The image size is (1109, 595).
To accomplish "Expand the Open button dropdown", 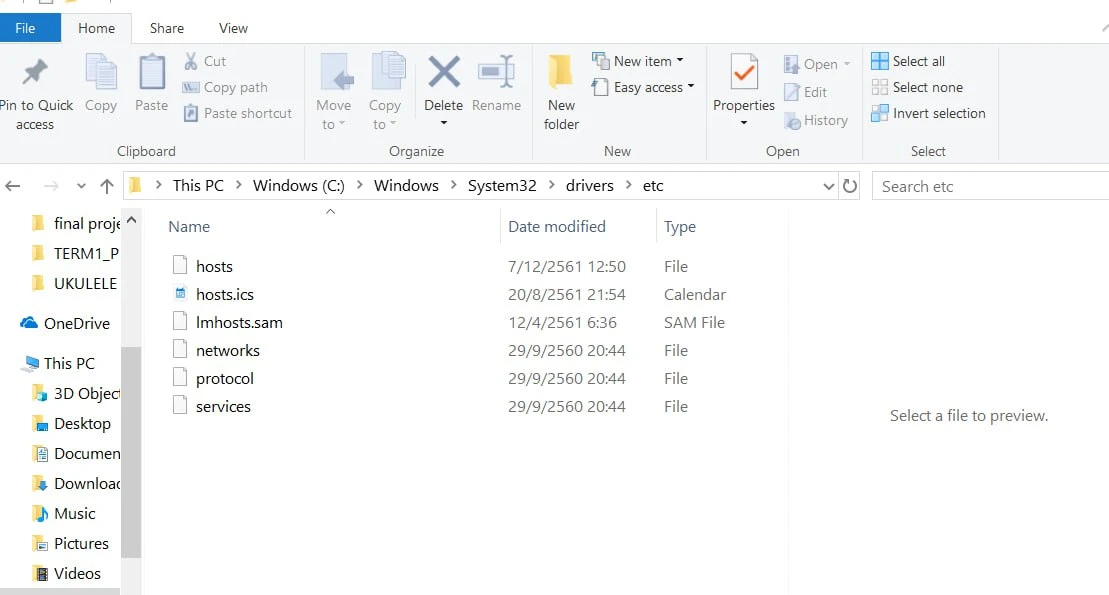I will click(847, 64).
